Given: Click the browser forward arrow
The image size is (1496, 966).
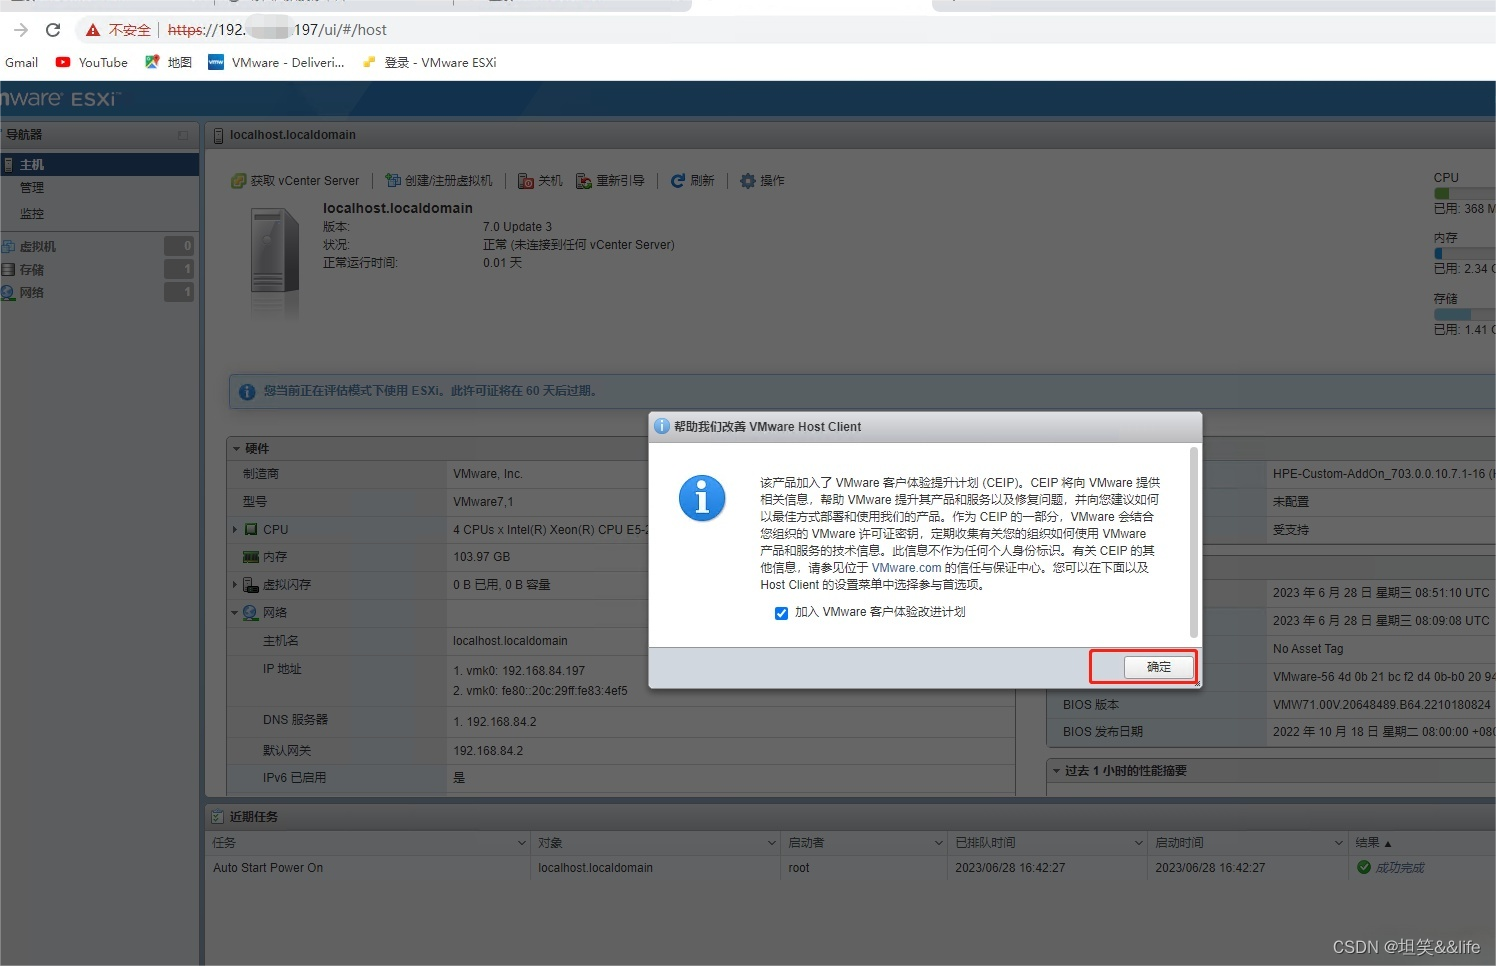Looking at the screenshot, I should [x=21, y=30].
